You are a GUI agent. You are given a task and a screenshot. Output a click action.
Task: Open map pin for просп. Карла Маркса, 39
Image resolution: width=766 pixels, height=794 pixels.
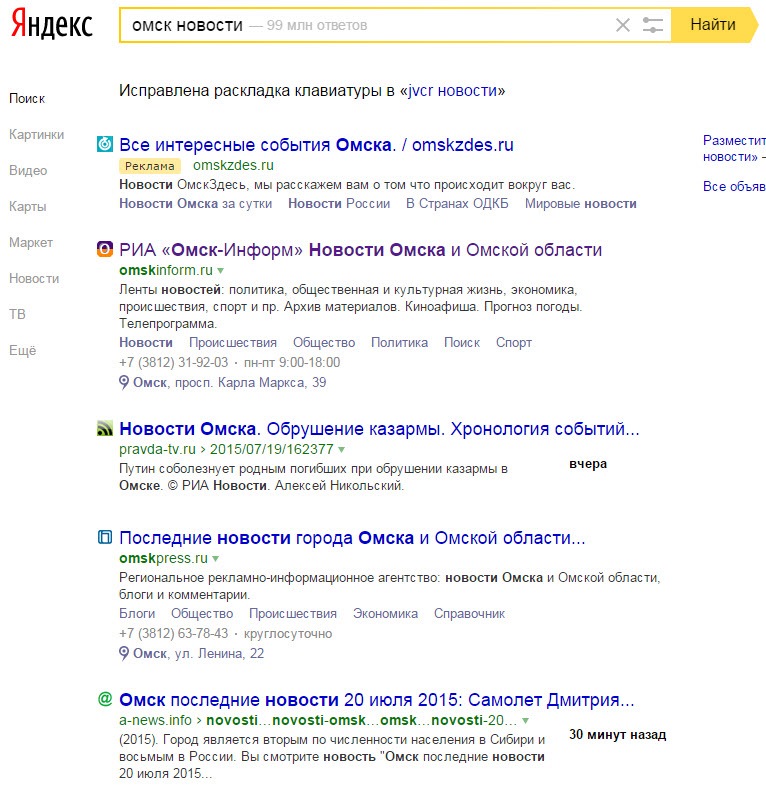point(124,382)
